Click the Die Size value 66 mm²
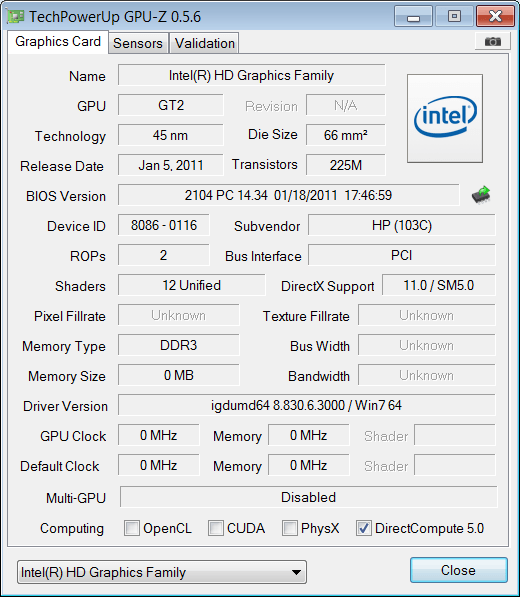The image size is (520, 597). pos(346,135)
